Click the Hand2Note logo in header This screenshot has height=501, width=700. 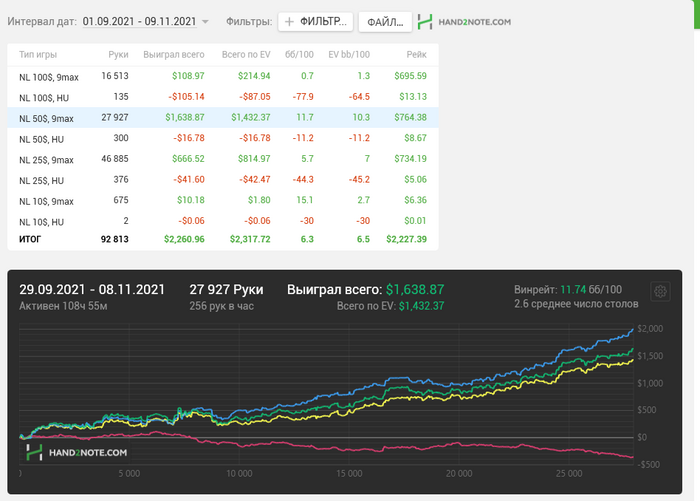coord(465,21)
